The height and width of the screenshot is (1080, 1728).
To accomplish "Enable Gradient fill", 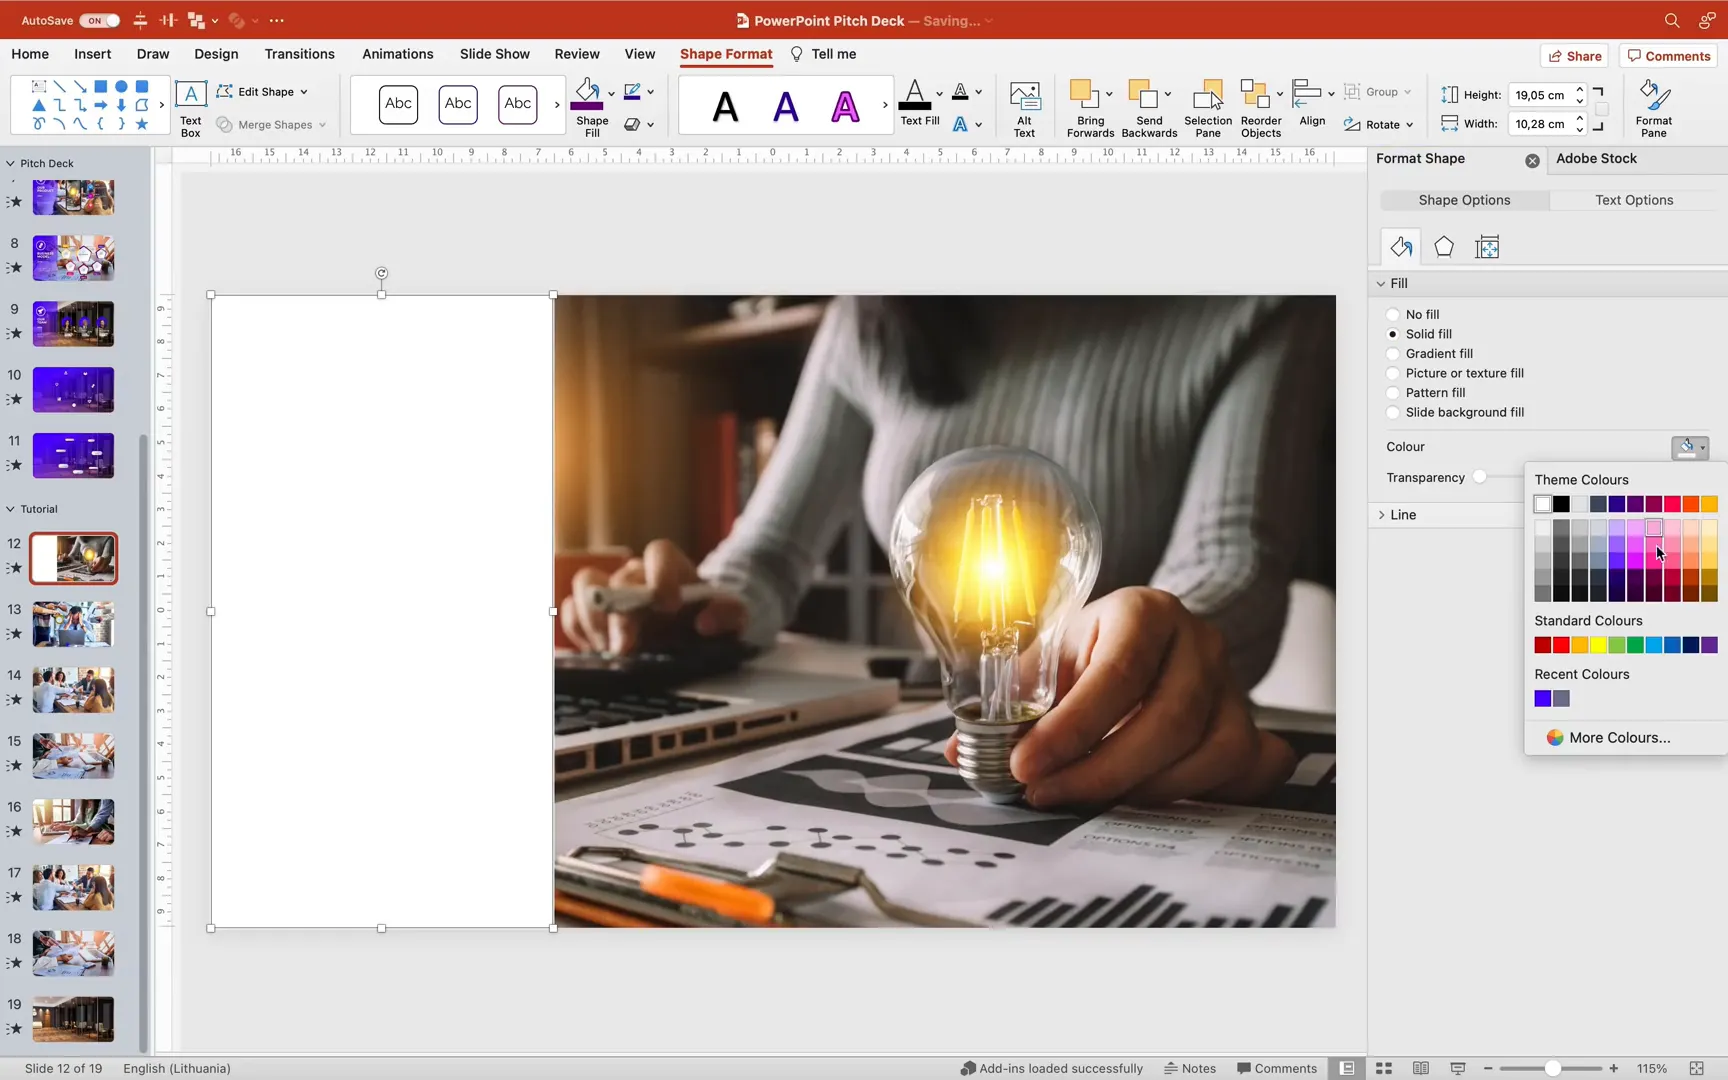I will pos(1393,353).
